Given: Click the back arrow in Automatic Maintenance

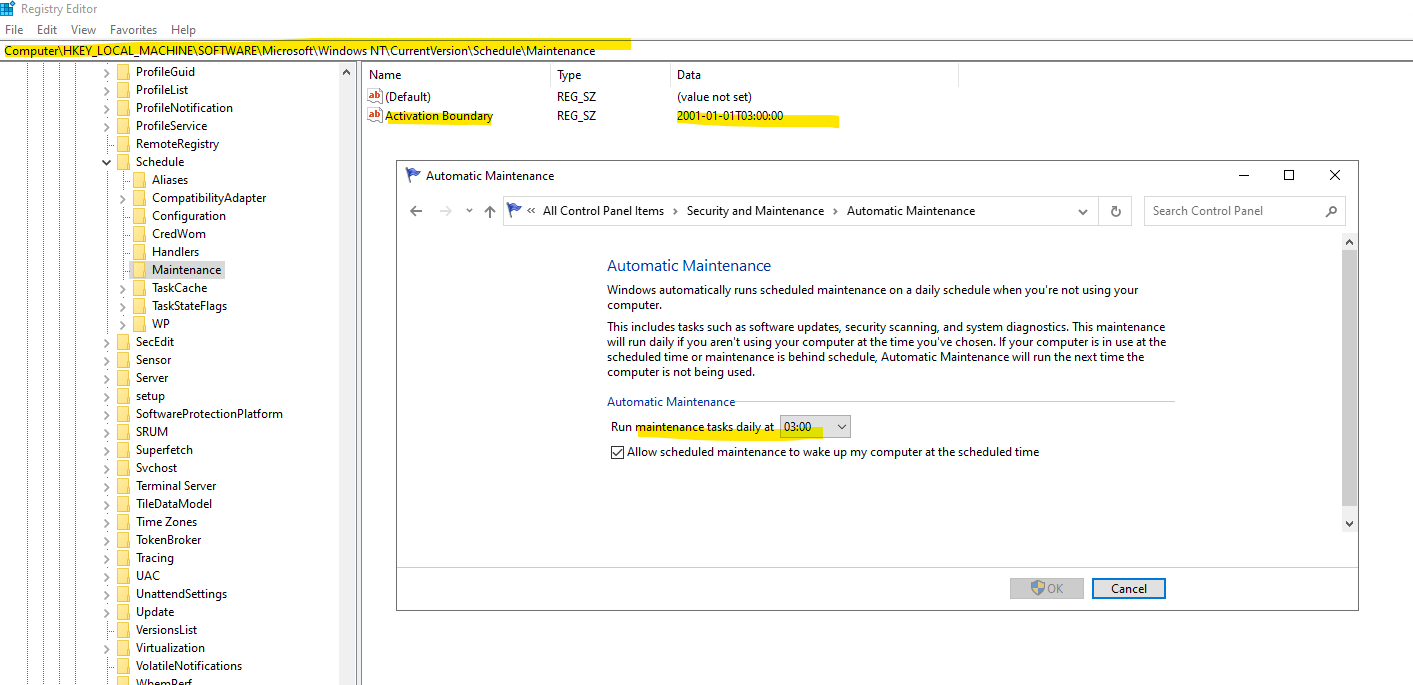Looking at the screenshot, I should [x=417, y=211].
